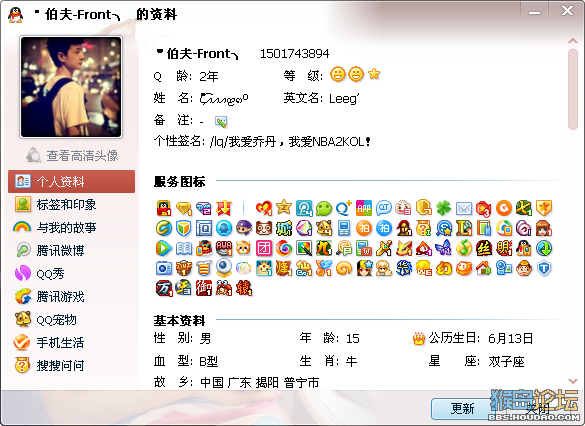Minimize the profile window
The height and width of the screenshot is (426, 585).
[x=534, y=12]
